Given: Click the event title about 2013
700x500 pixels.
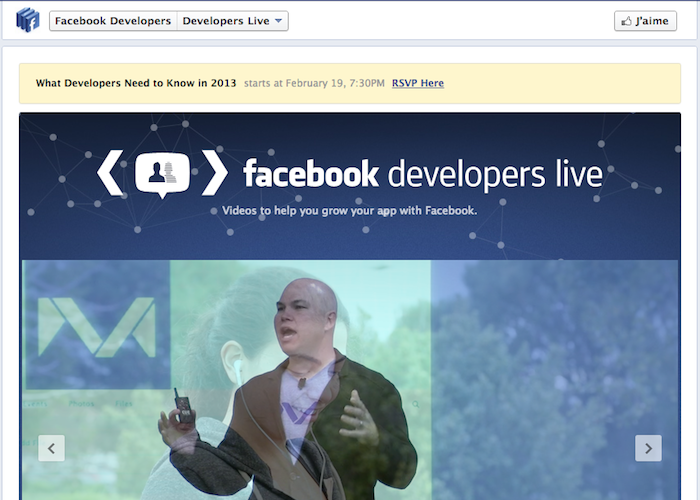Looking at the screenshot, I should click(x=136, y=83).
